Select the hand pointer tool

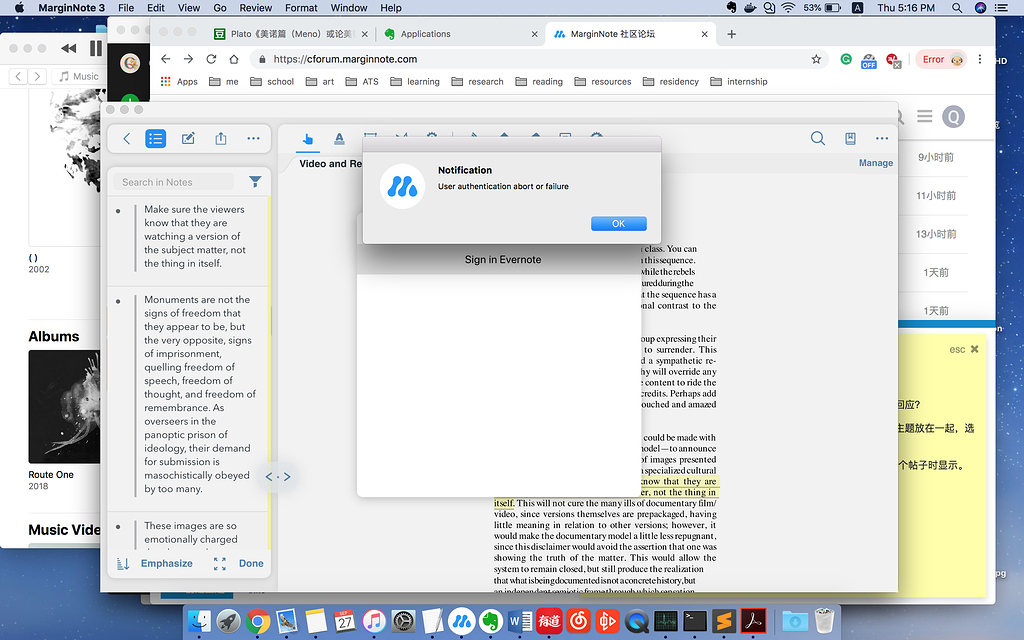click(x=308, y=139)
